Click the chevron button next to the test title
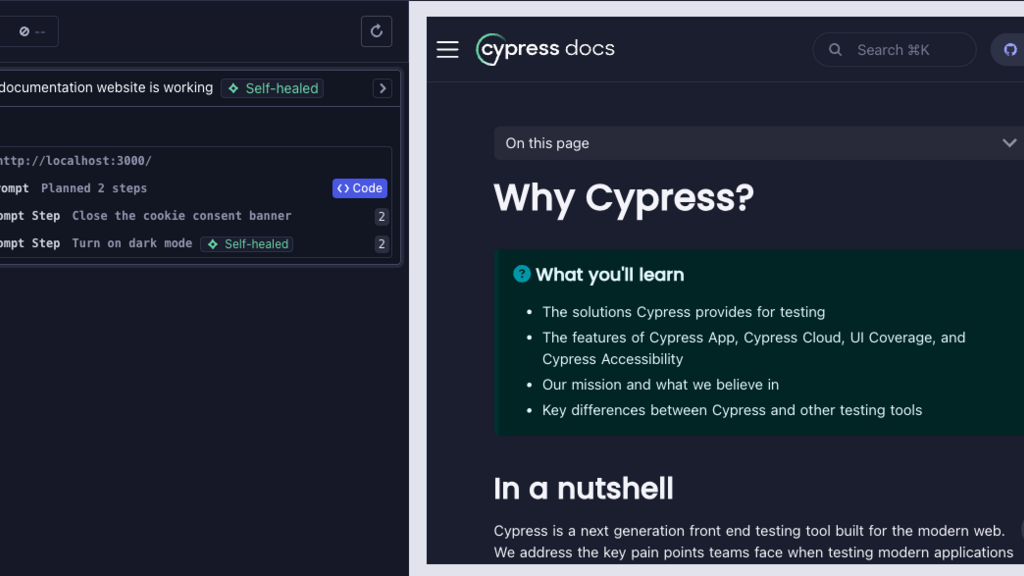1024x576 pixels. click(382, 88)
